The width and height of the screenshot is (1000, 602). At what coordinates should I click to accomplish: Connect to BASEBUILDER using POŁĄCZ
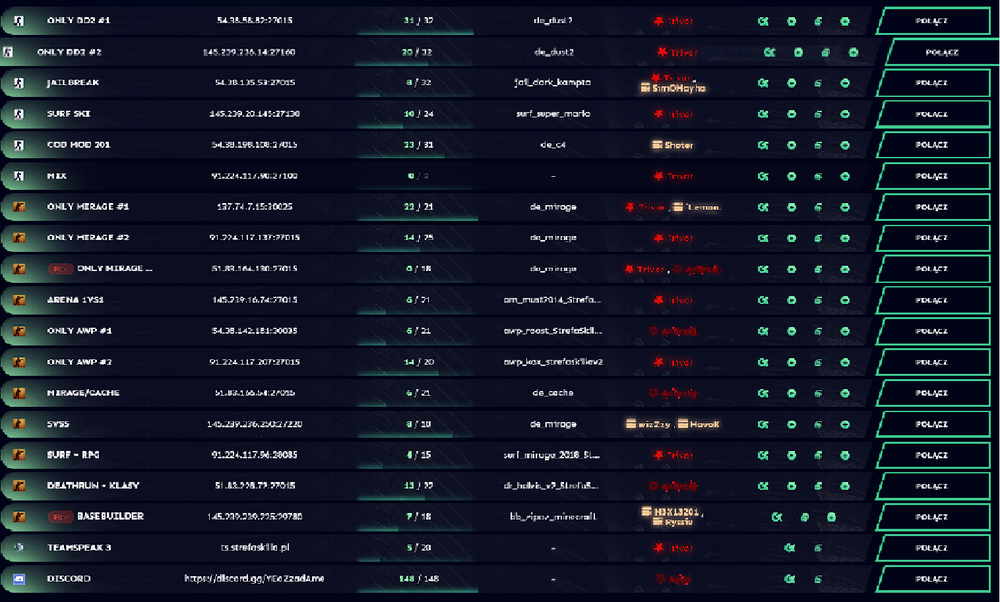coord(932,517)
